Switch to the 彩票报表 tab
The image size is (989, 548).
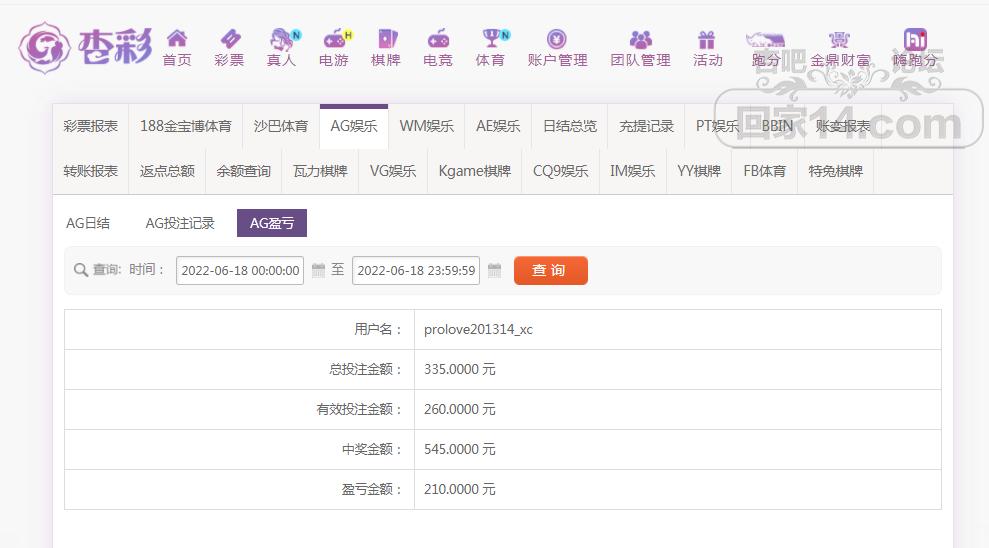tap(91, 126)
